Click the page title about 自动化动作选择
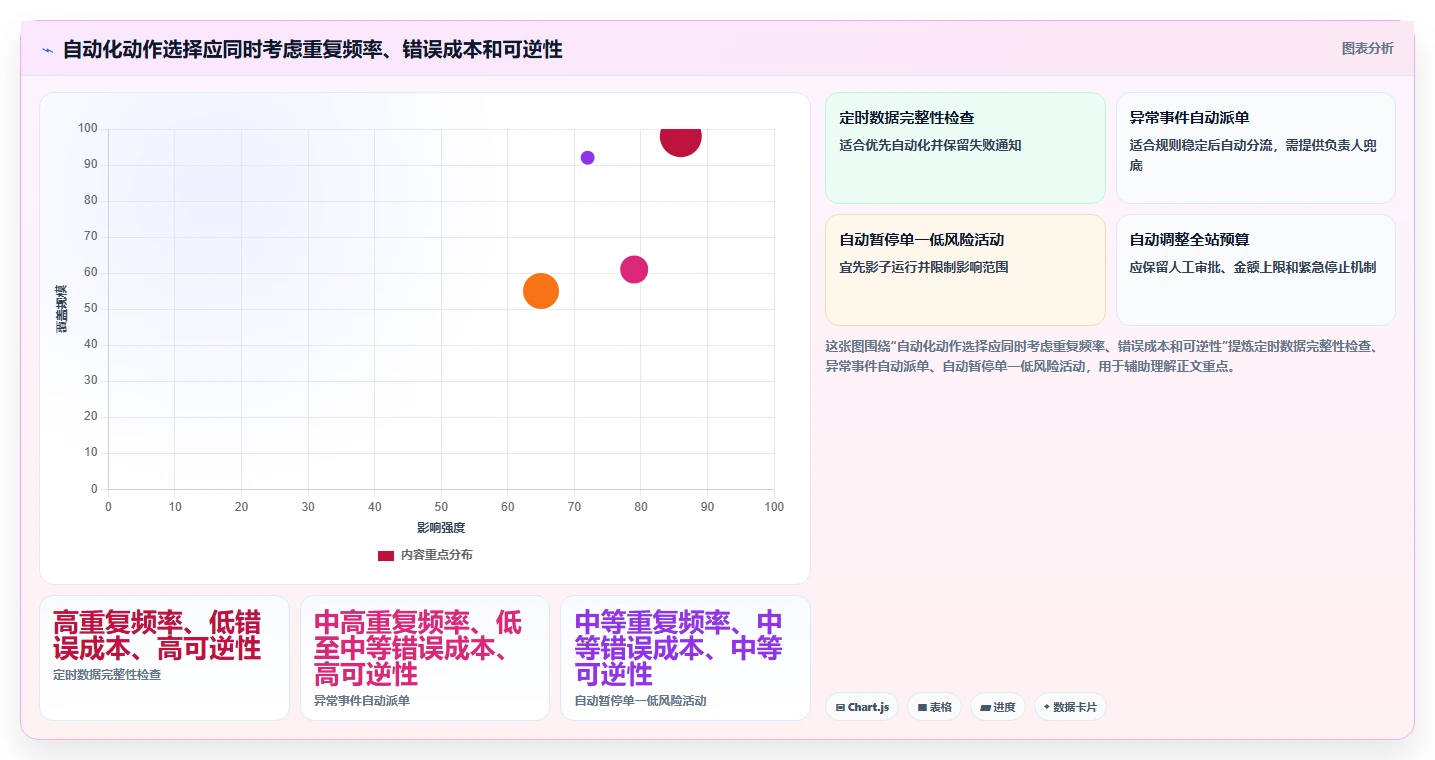The height and width of the screenshot is (760, 1435). pyautogui.click(x=312, y=50)
